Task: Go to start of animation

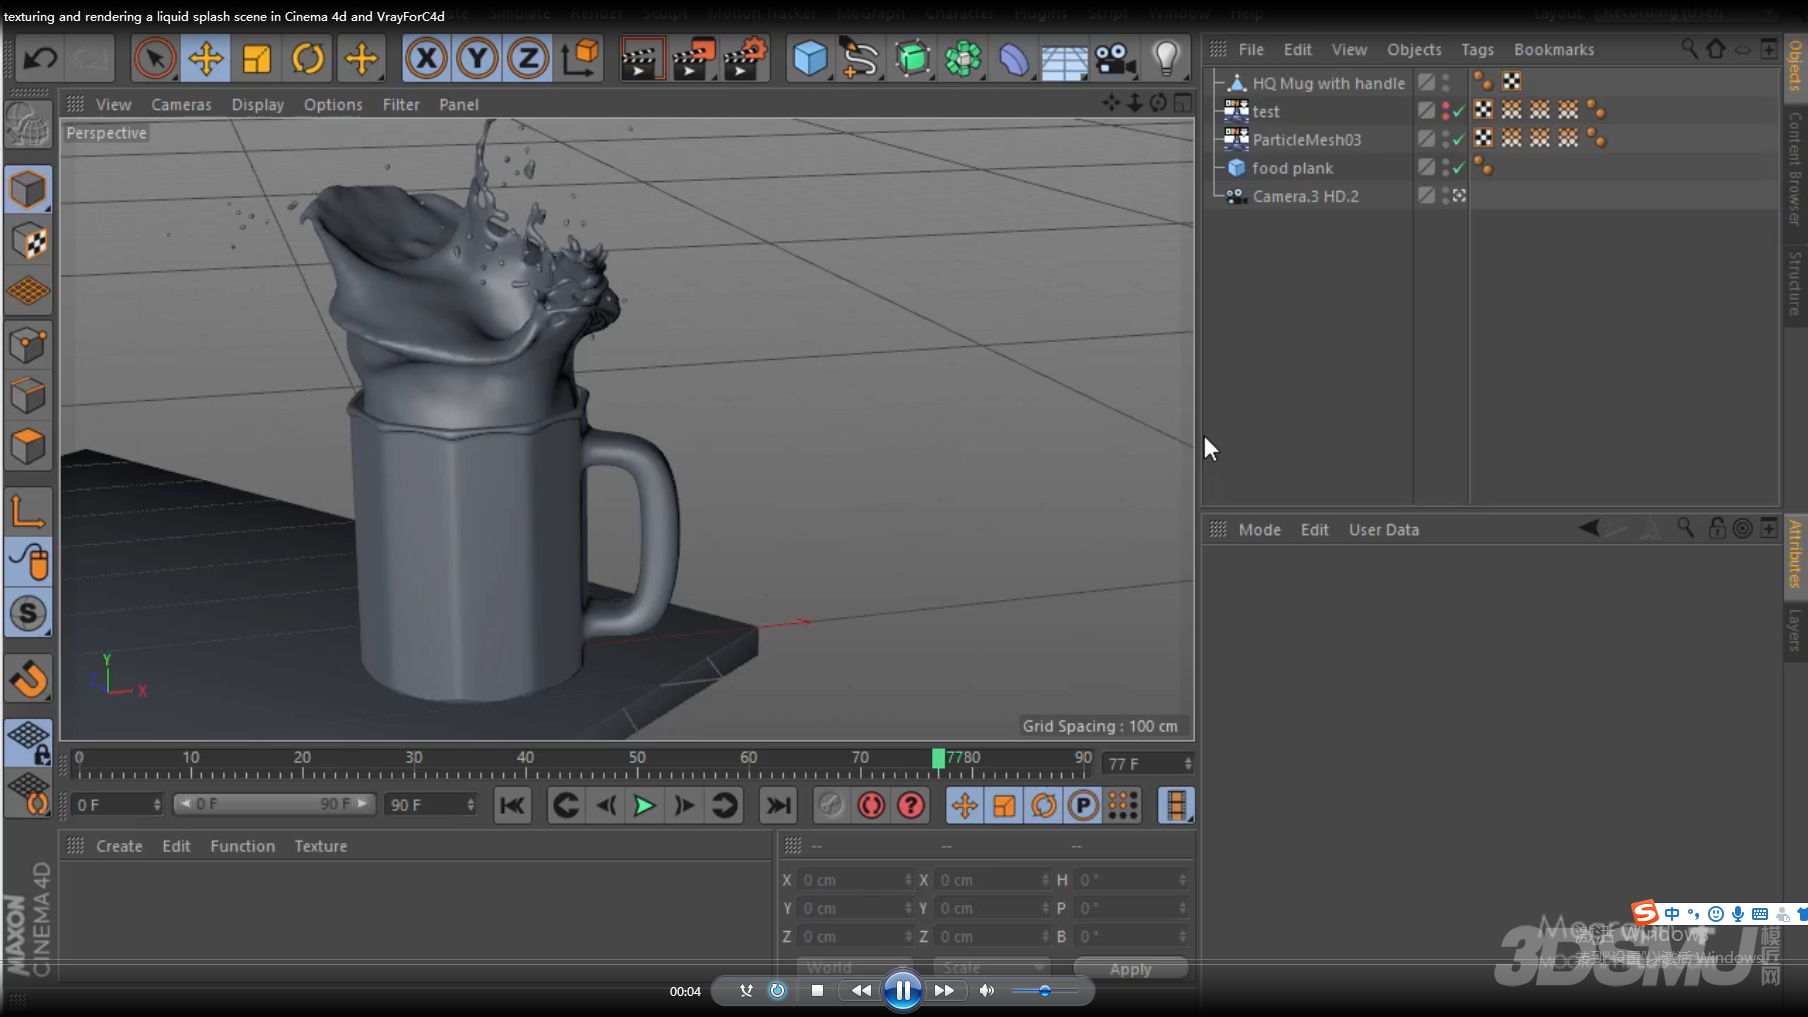Action: pos(512,805)
